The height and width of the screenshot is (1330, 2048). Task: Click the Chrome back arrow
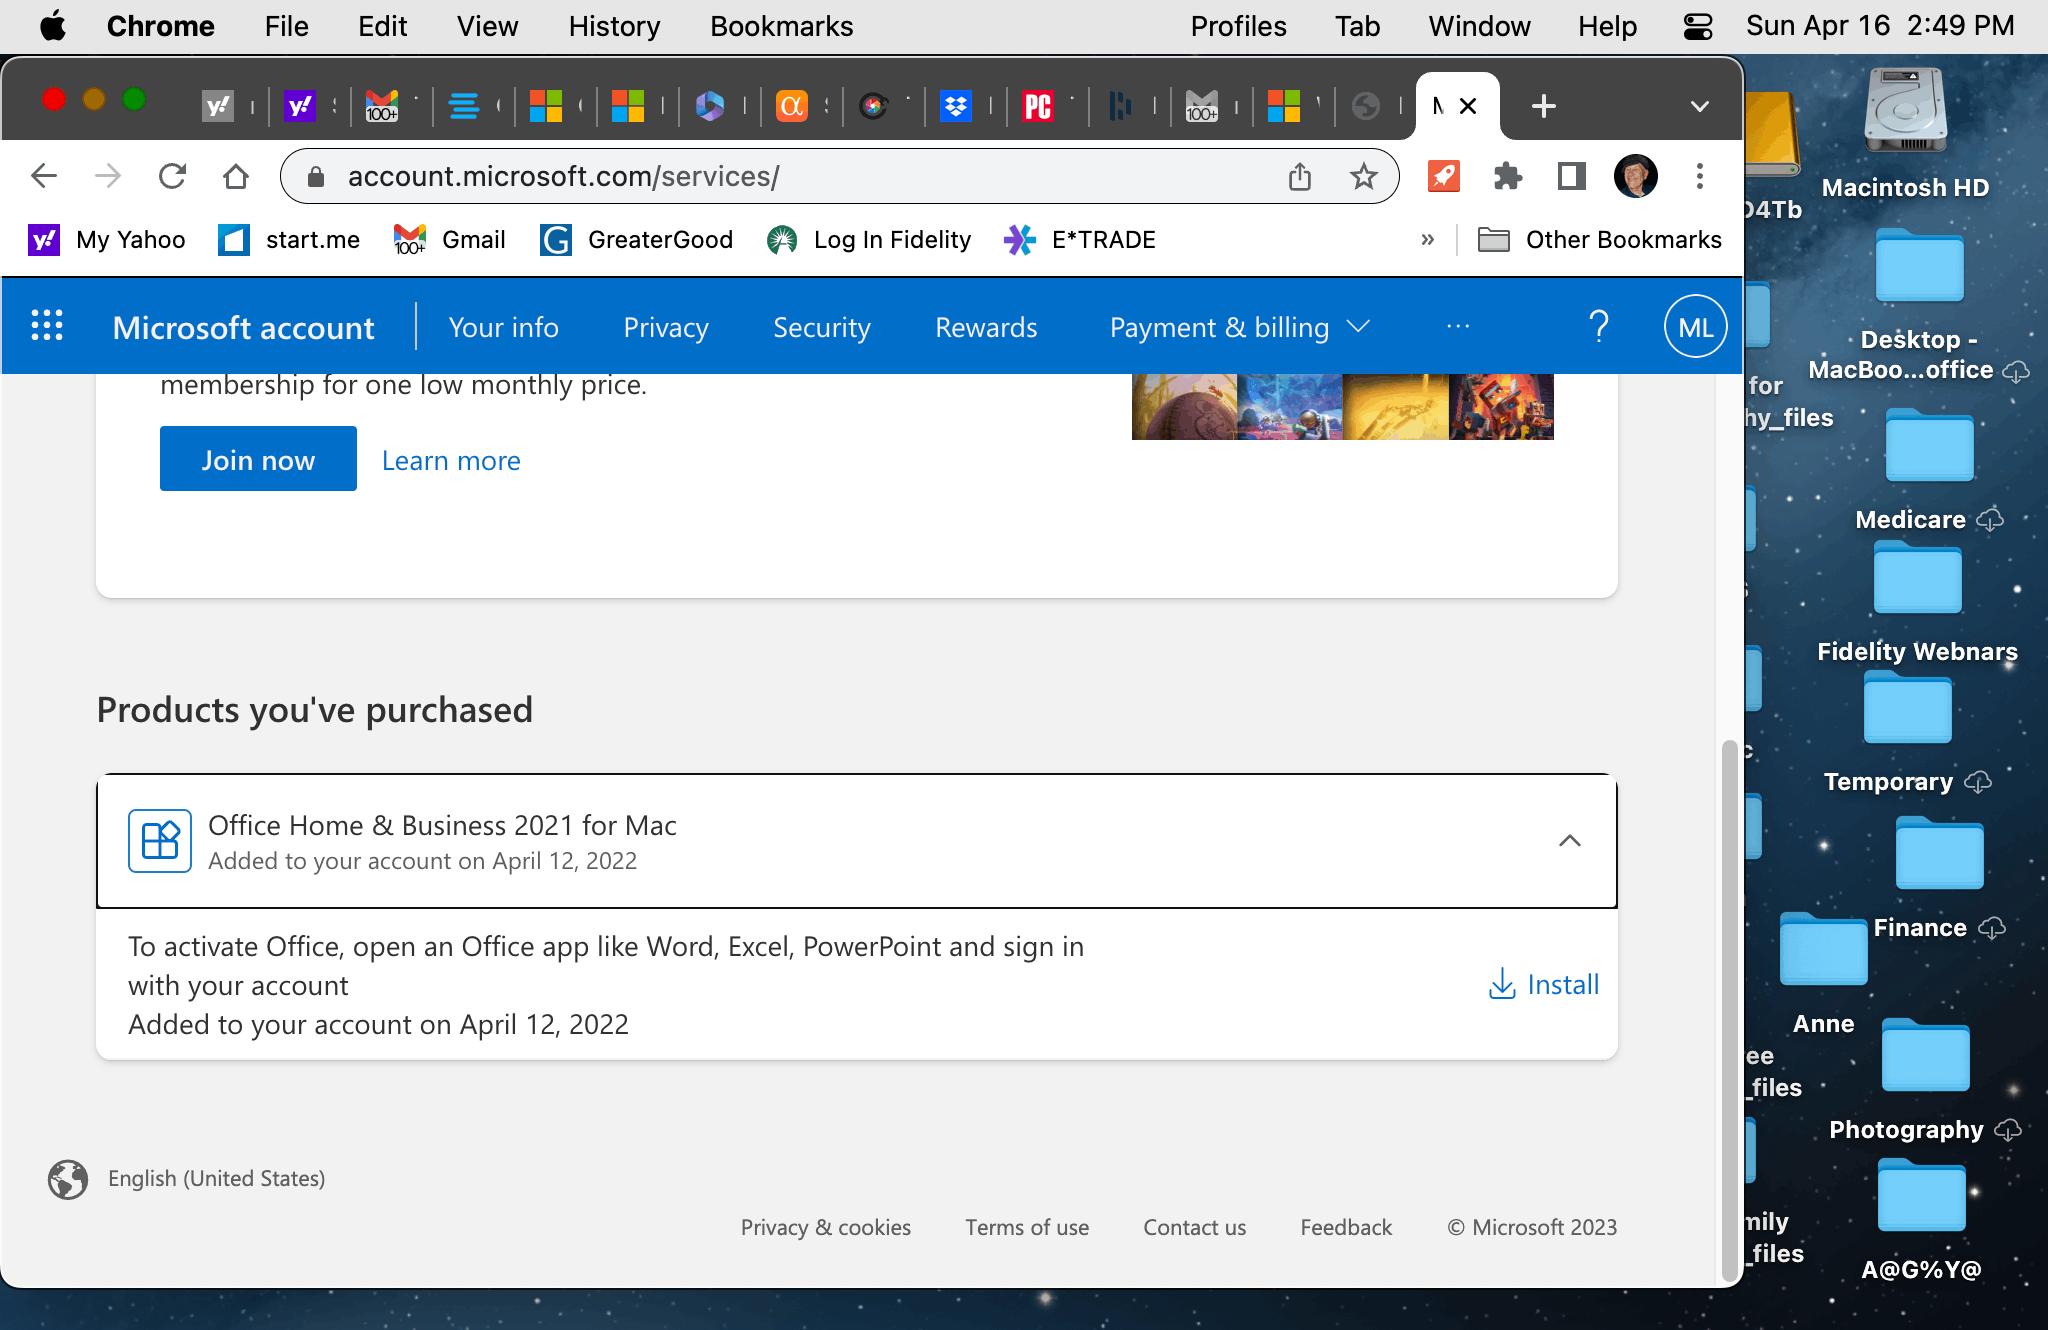(x=44, y=177)
